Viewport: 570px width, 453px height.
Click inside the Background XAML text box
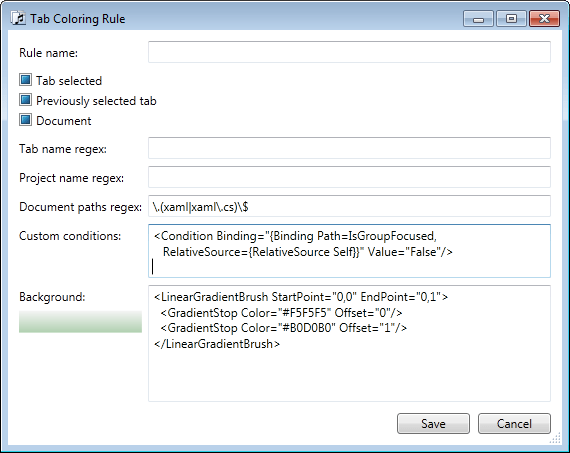[x=349, y=344]
